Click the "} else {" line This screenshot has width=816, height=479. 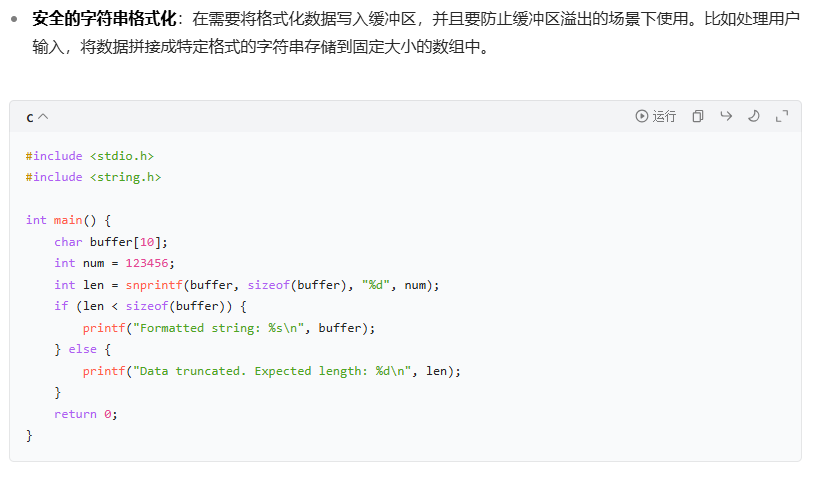point(82,350)
